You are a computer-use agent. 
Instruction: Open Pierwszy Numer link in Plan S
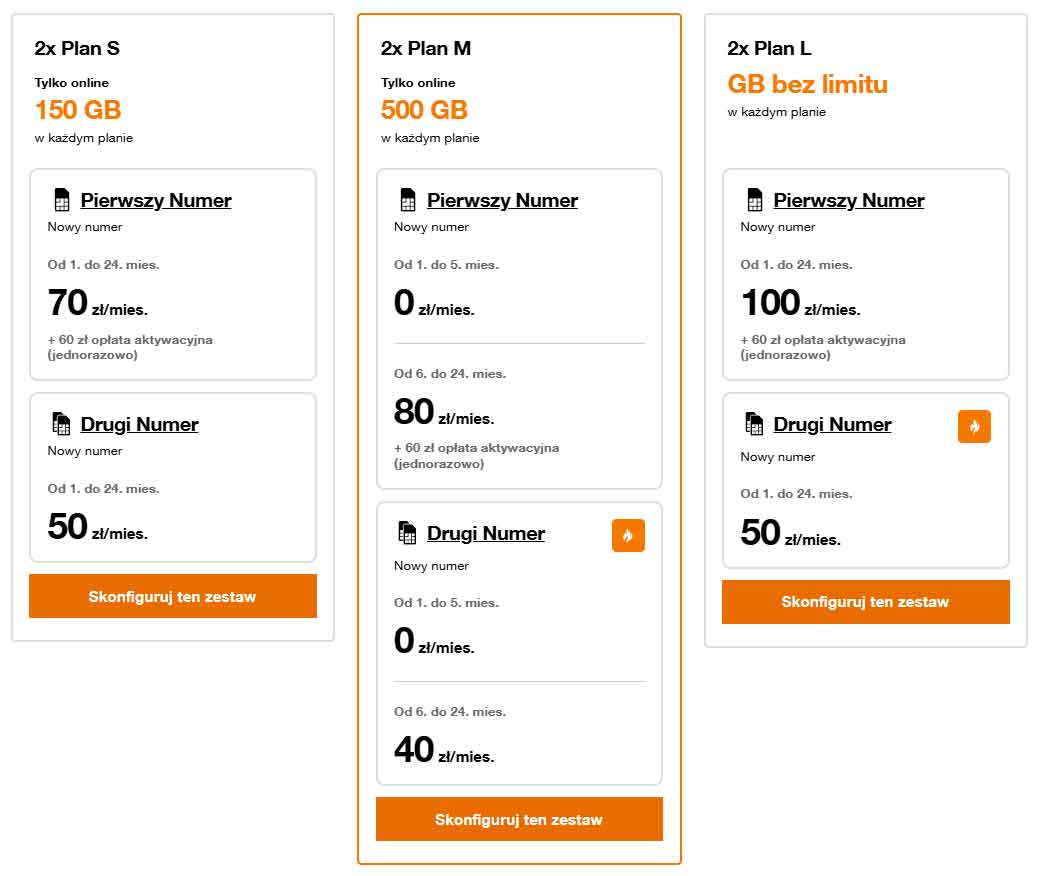coord(156,200)
